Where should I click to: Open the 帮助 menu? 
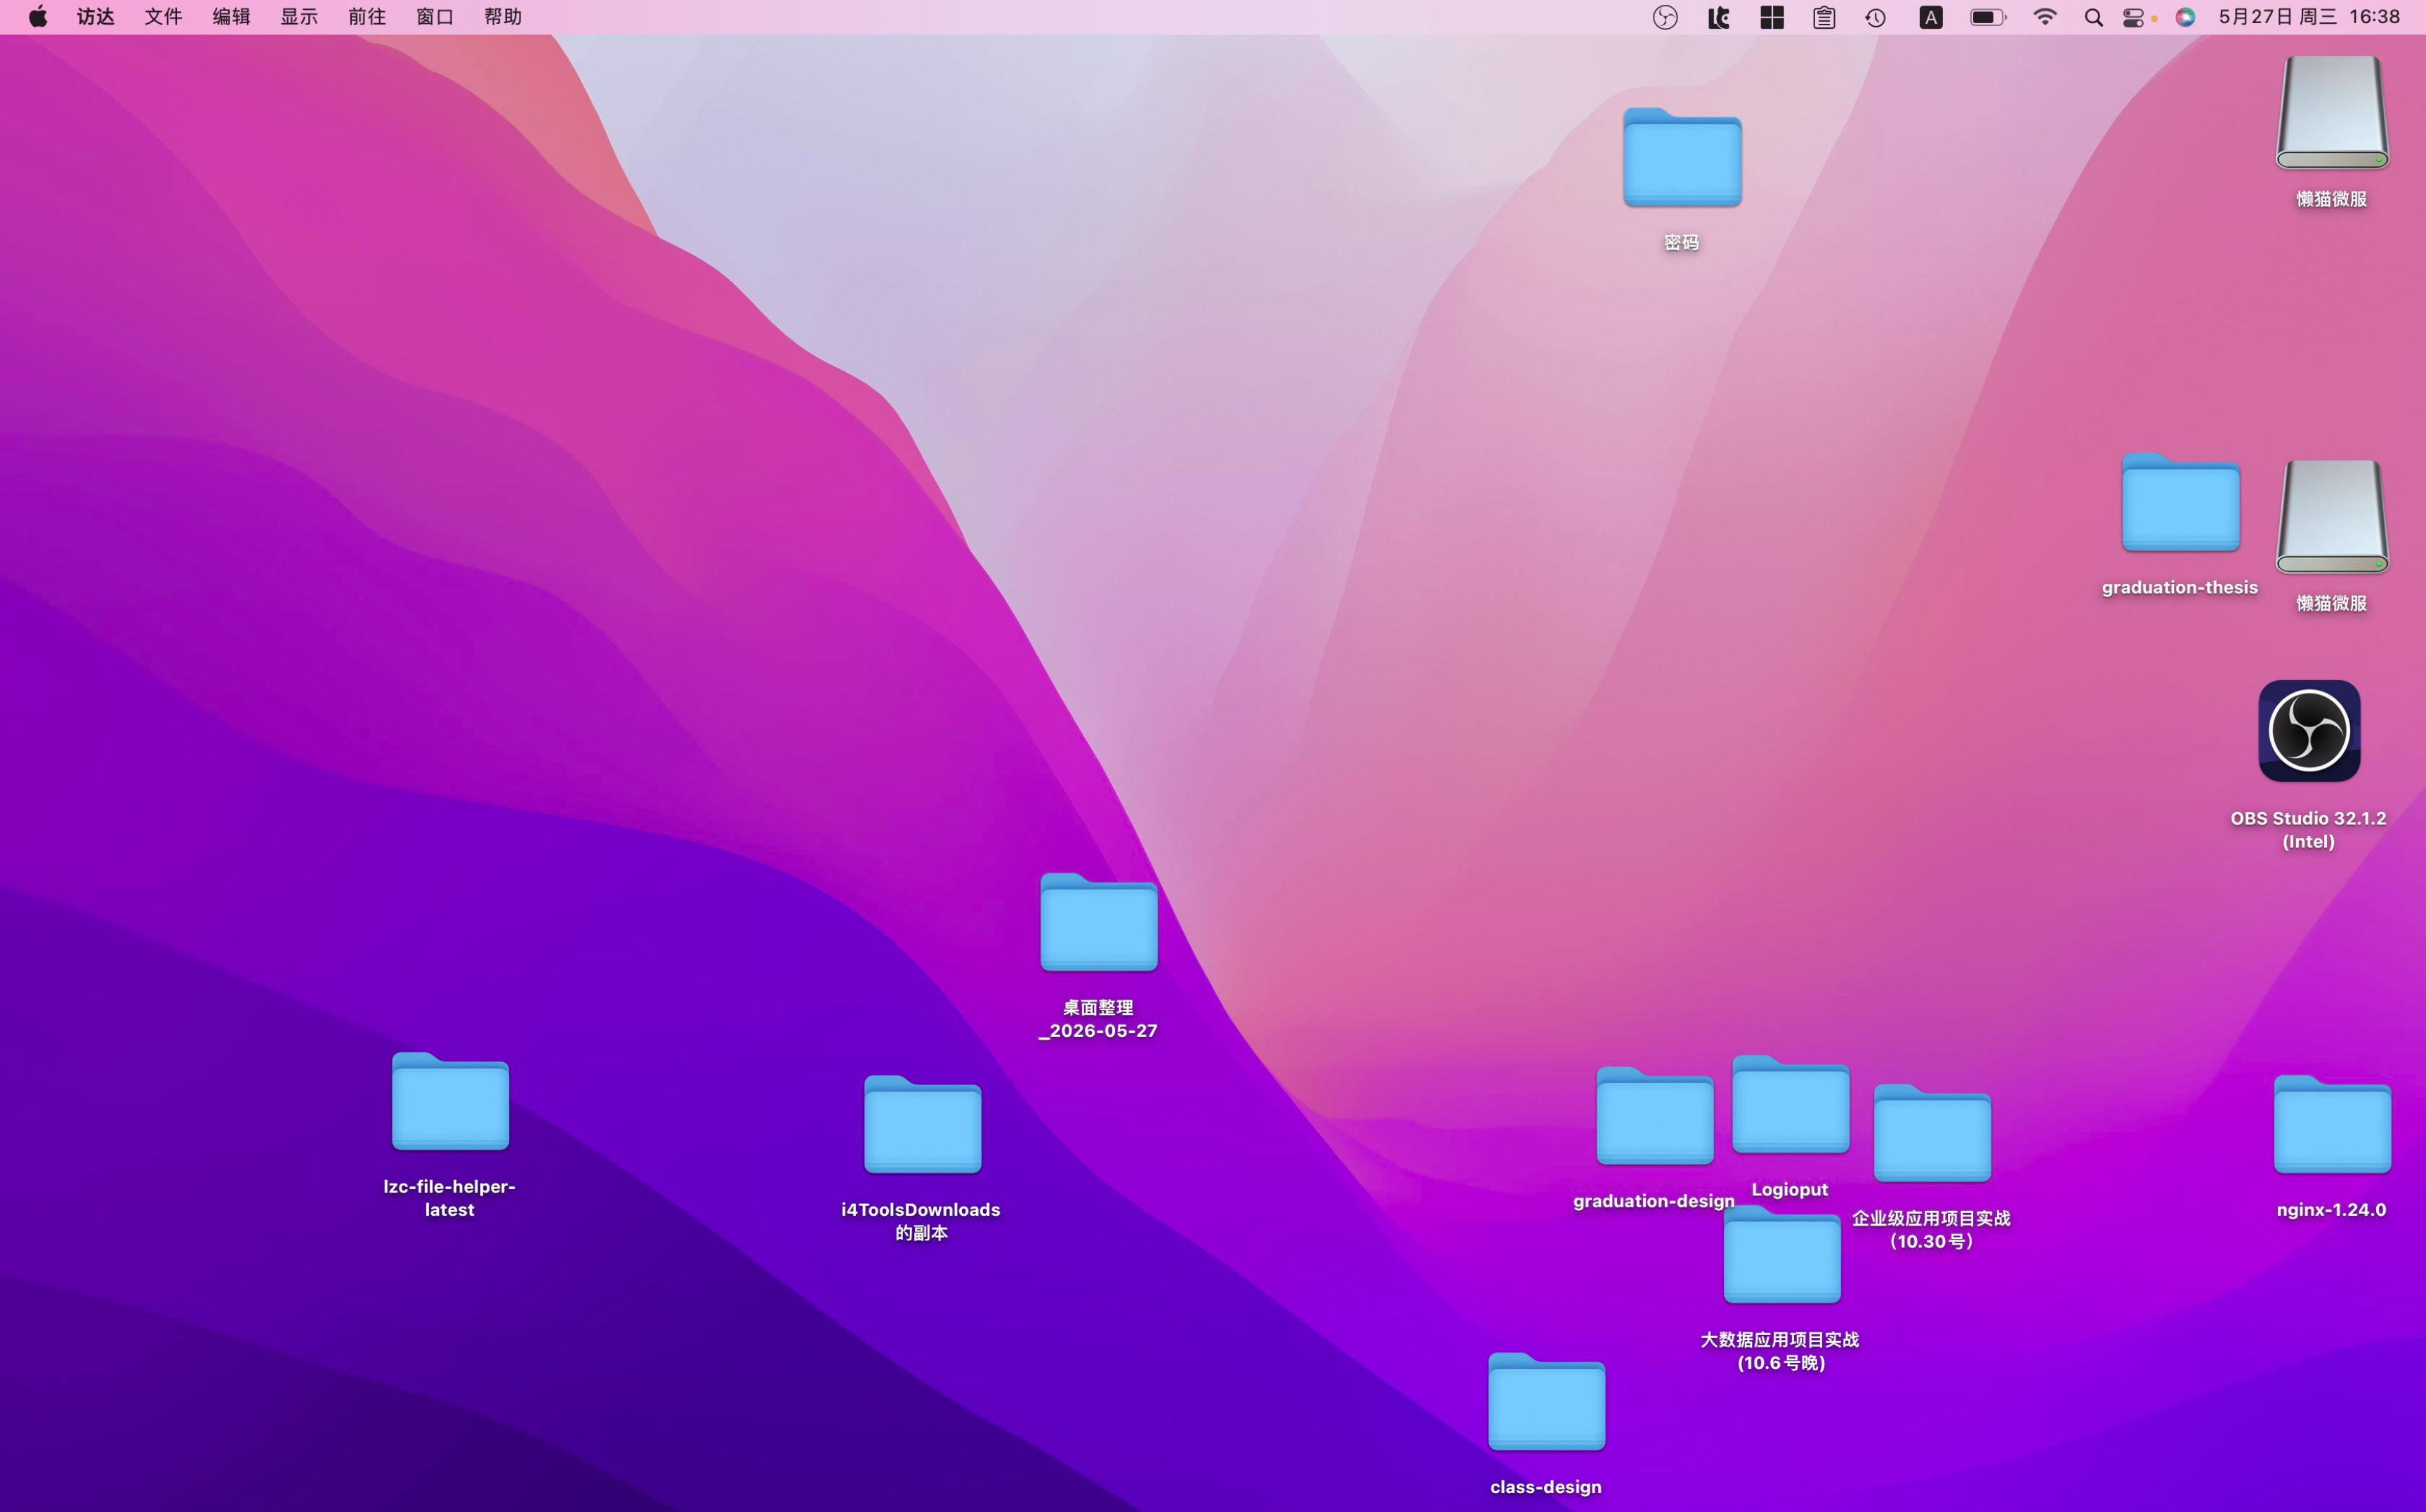503,17
